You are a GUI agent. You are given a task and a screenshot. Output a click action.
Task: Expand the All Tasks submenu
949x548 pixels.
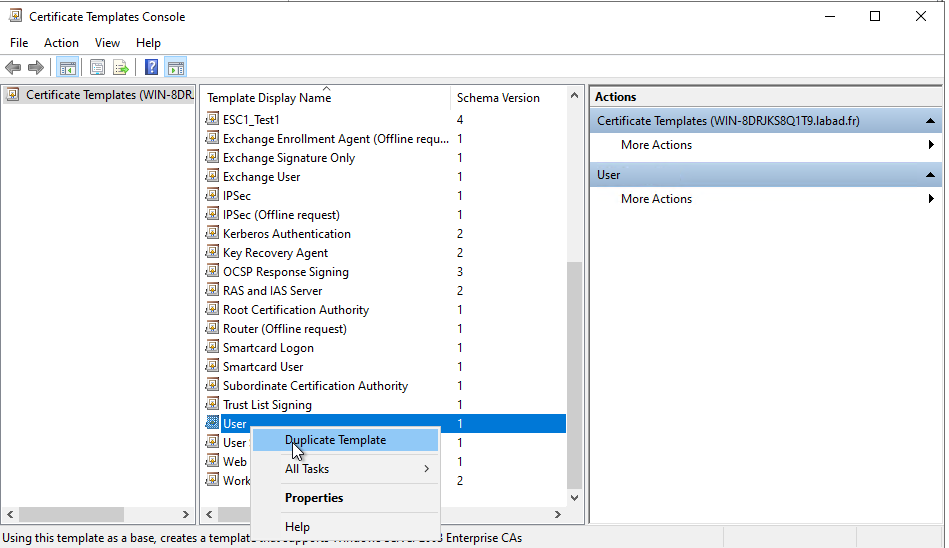tap(343, 469)
